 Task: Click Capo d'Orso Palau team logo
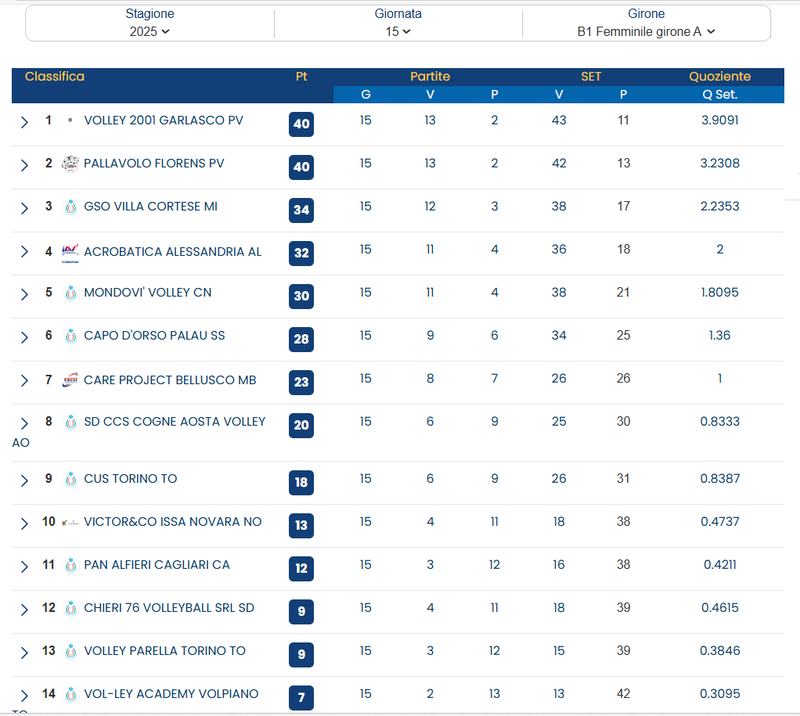click(70, 336)
